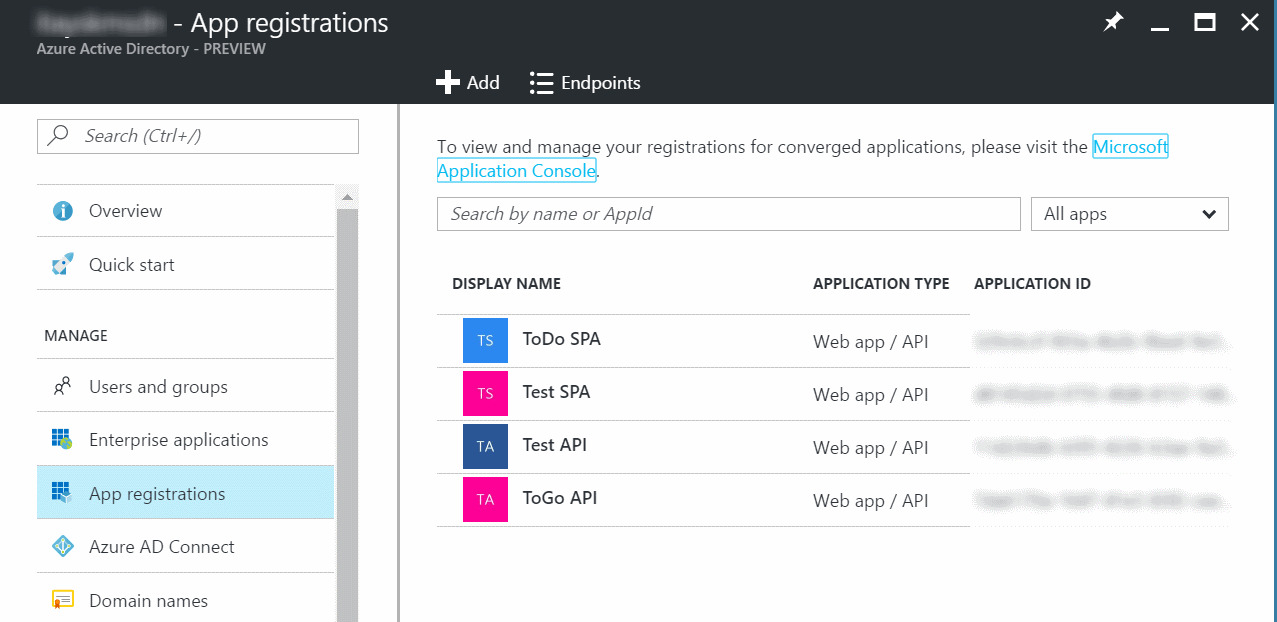Open Enterprise applications menu item
This screenshot has height=622, width=1277.
[185, 439]
